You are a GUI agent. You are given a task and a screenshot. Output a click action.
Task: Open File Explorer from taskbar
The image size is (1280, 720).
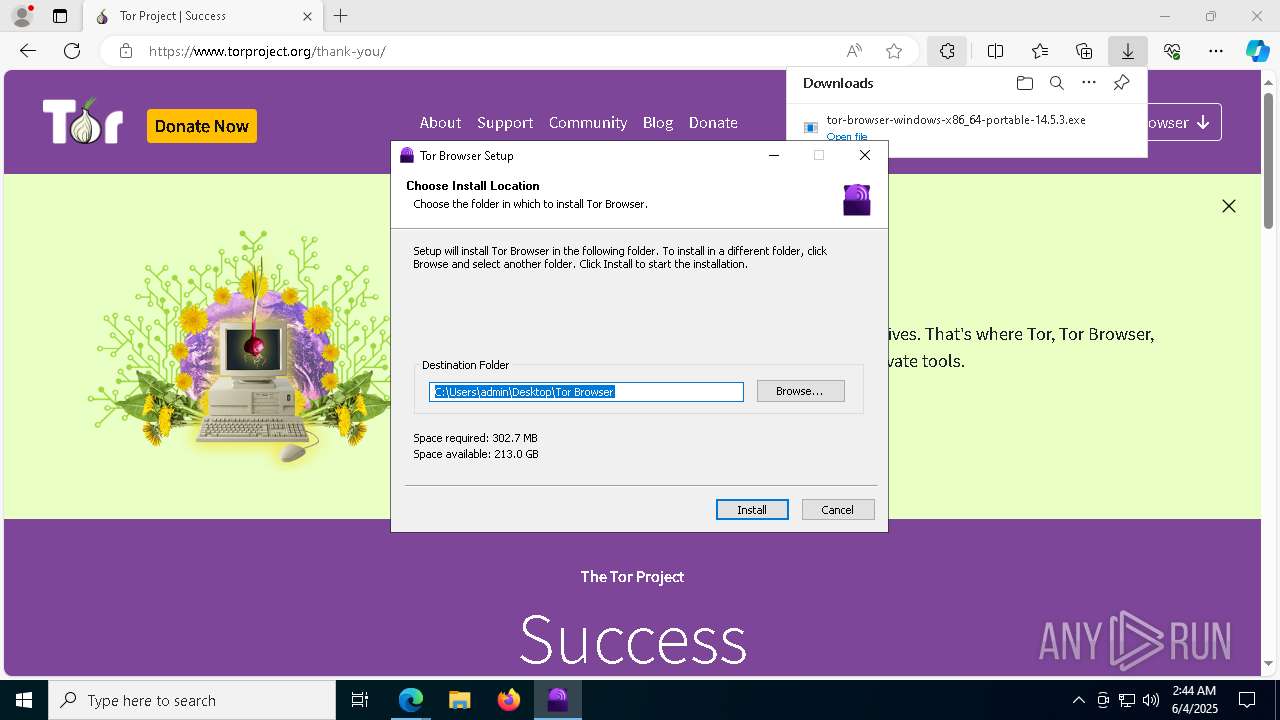coord(459,700)
